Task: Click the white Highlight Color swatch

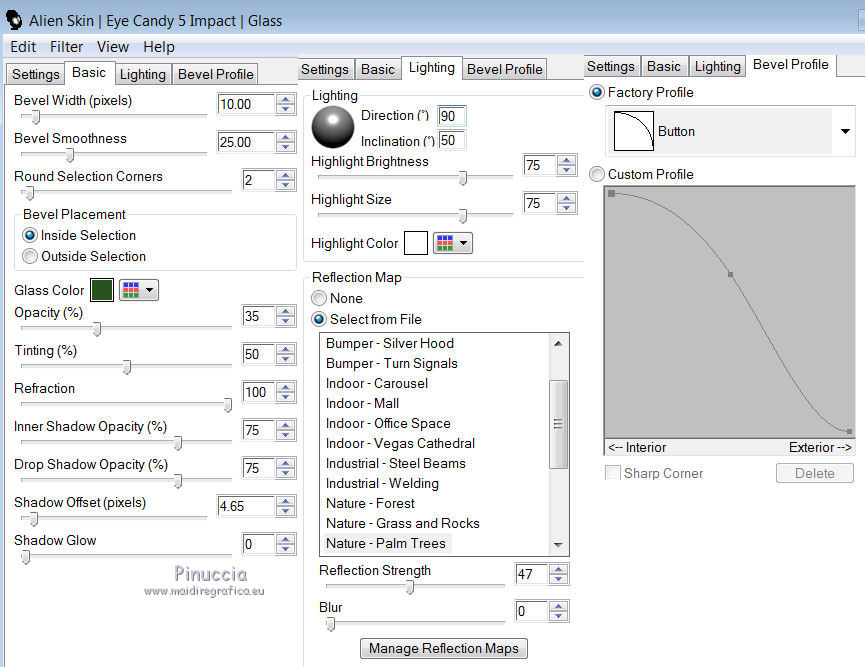Action: coord(416,243)
